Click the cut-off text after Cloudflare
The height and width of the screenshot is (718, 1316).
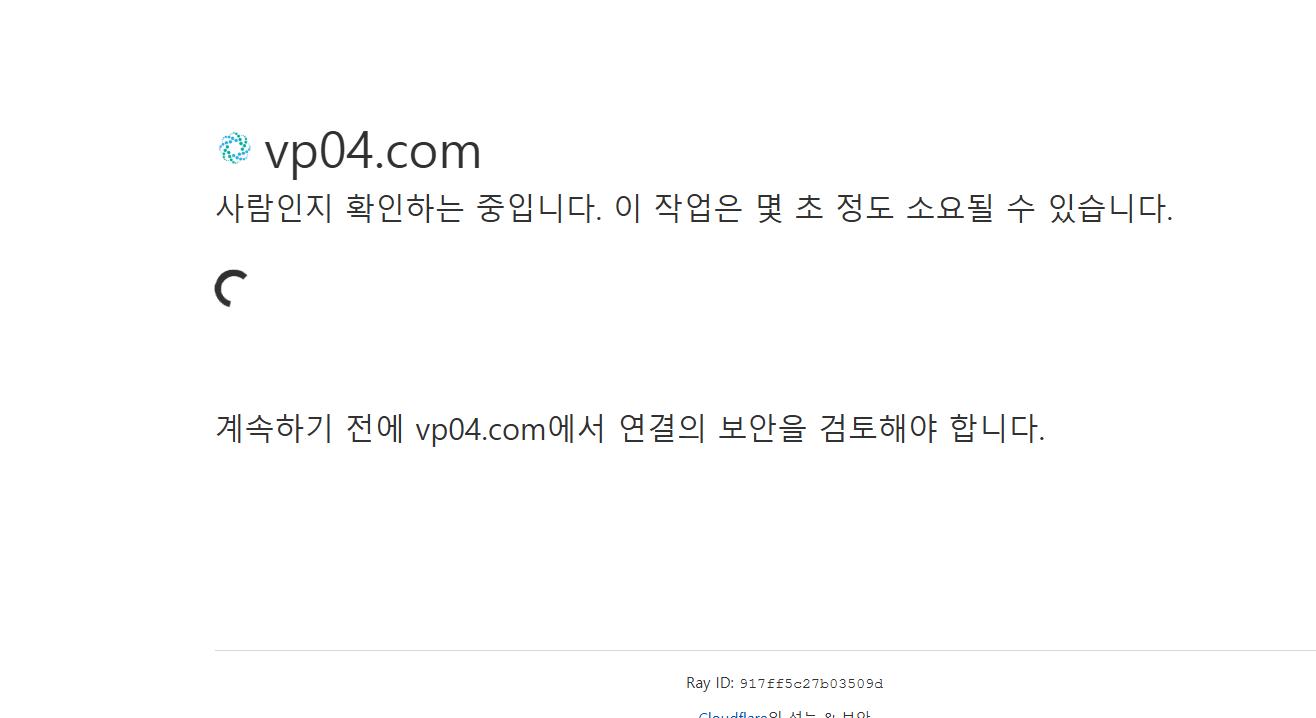click(x=819, y=714)
